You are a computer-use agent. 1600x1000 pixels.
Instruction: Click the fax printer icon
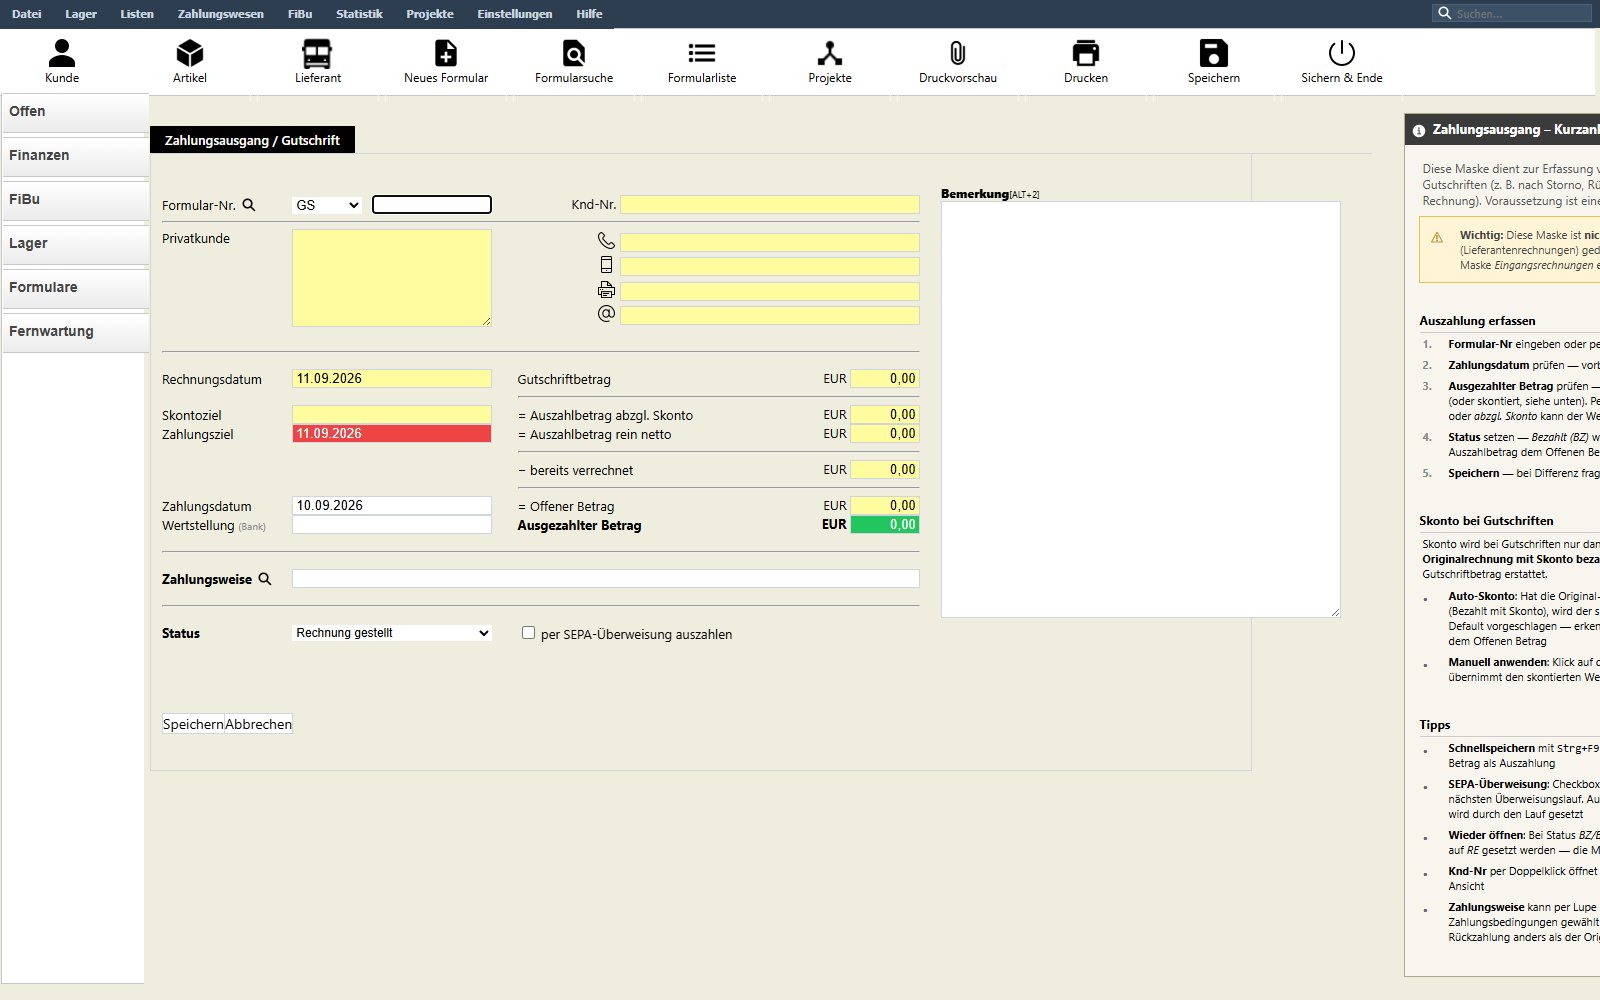tap(606, 290)
